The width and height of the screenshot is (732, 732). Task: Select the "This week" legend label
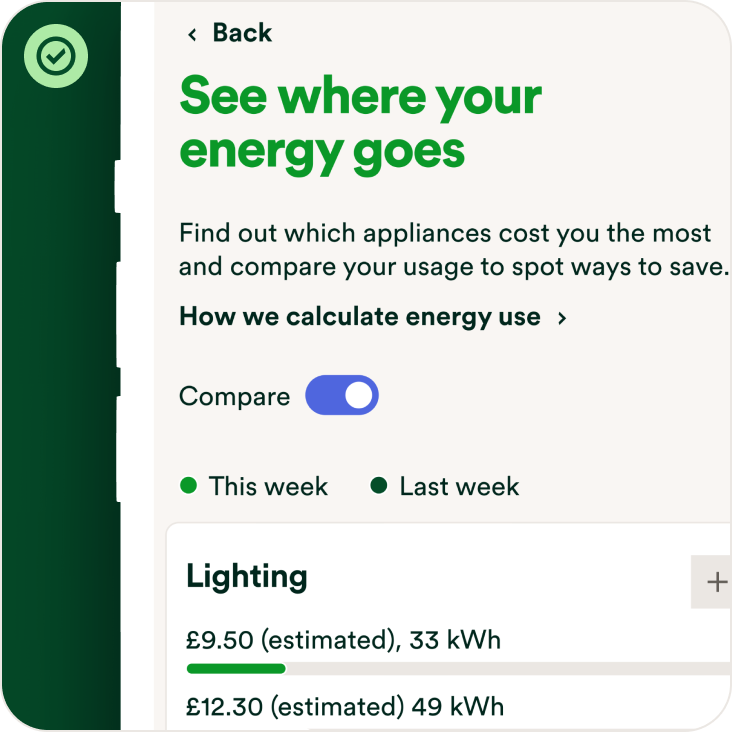point(268,487)
